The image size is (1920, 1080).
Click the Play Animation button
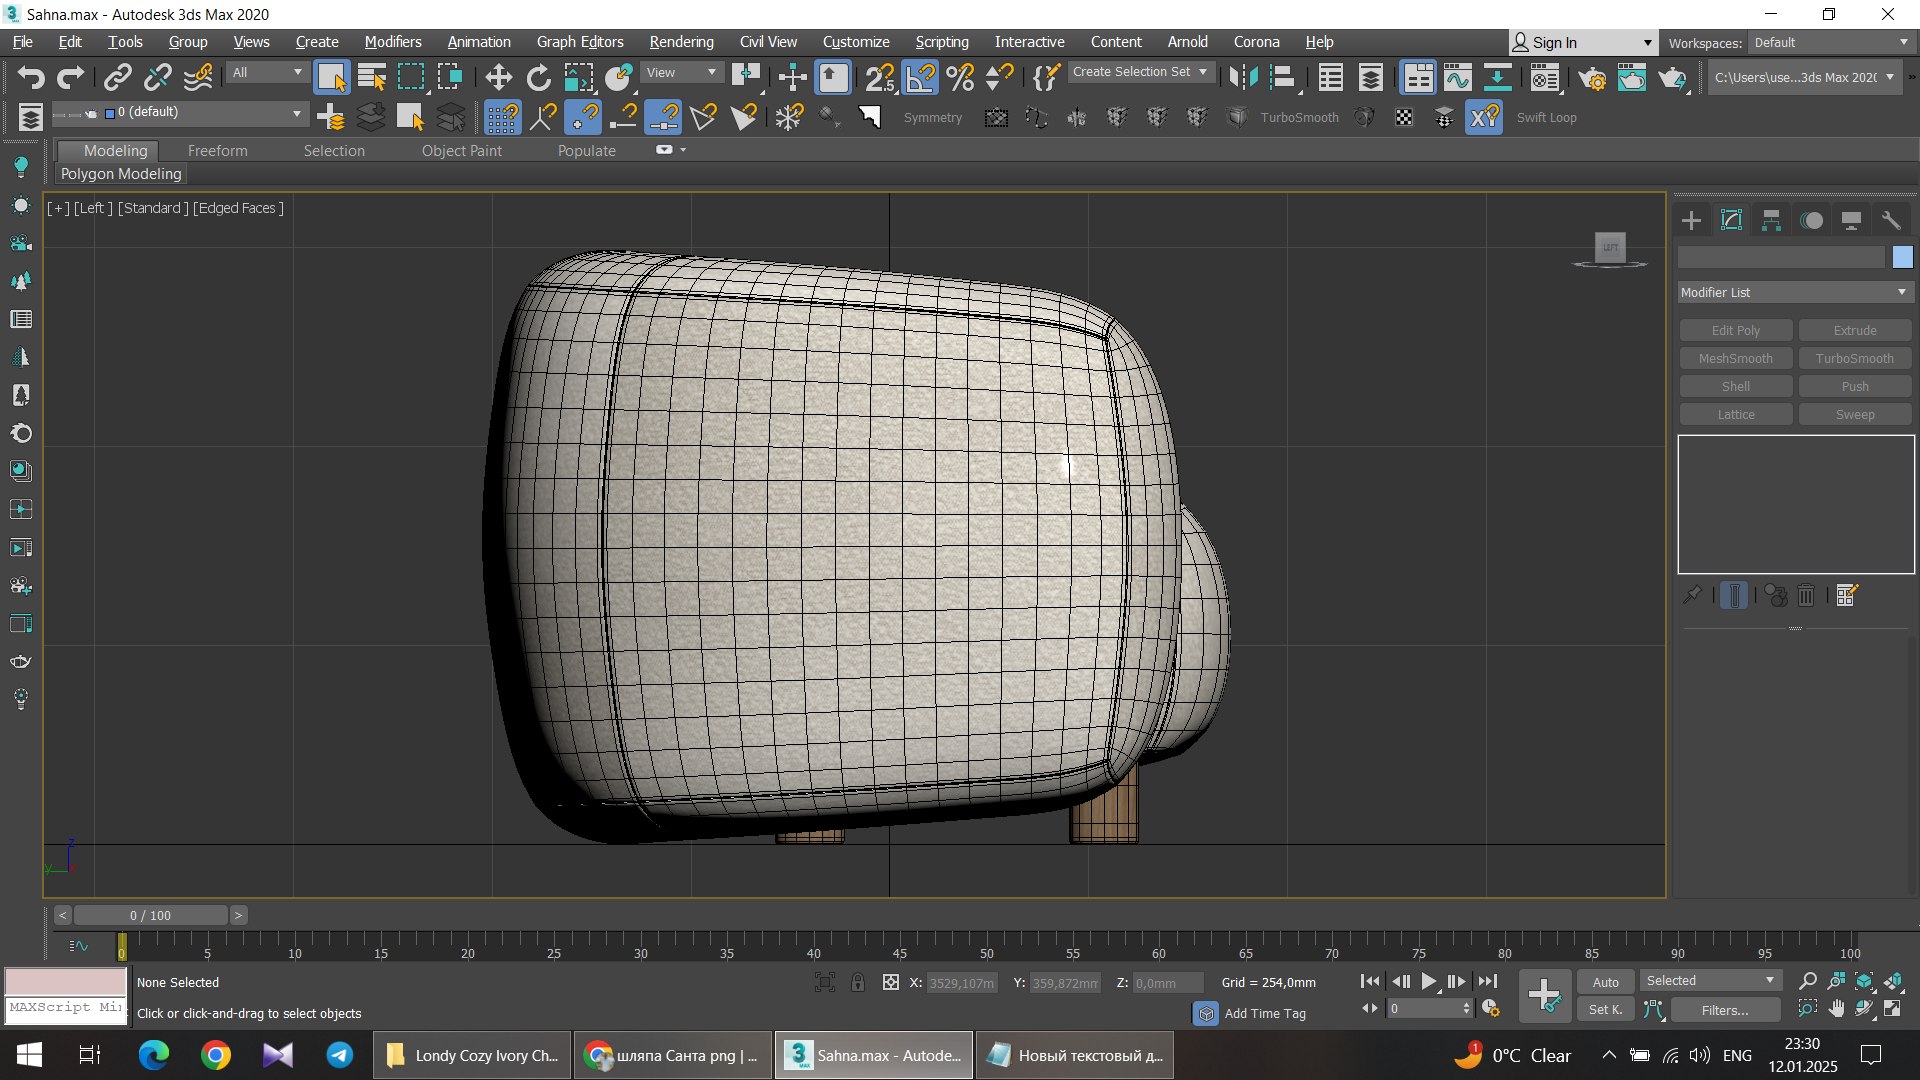(1428, 982)
